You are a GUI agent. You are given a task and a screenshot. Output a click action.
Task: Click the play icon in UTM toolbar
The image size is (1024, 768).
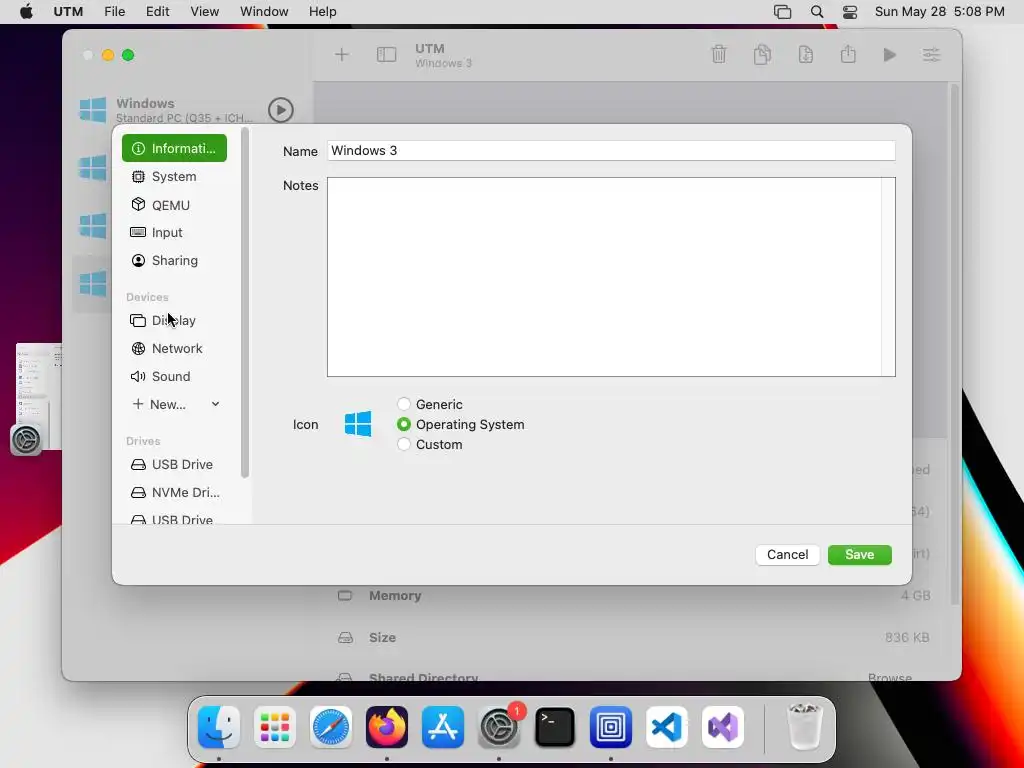889,55
